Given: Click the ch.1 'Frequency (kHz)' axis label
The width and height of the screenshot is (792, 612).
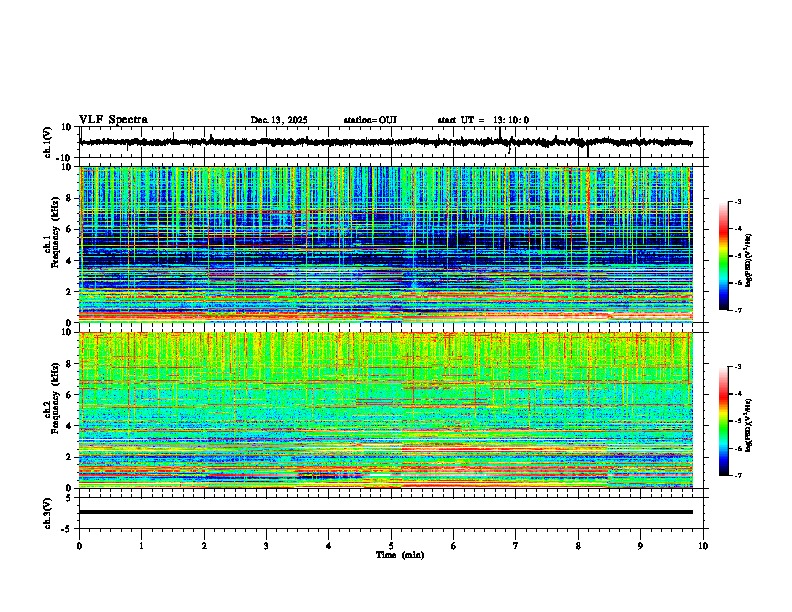Looking at the screenshot, I should coord(55,233).
